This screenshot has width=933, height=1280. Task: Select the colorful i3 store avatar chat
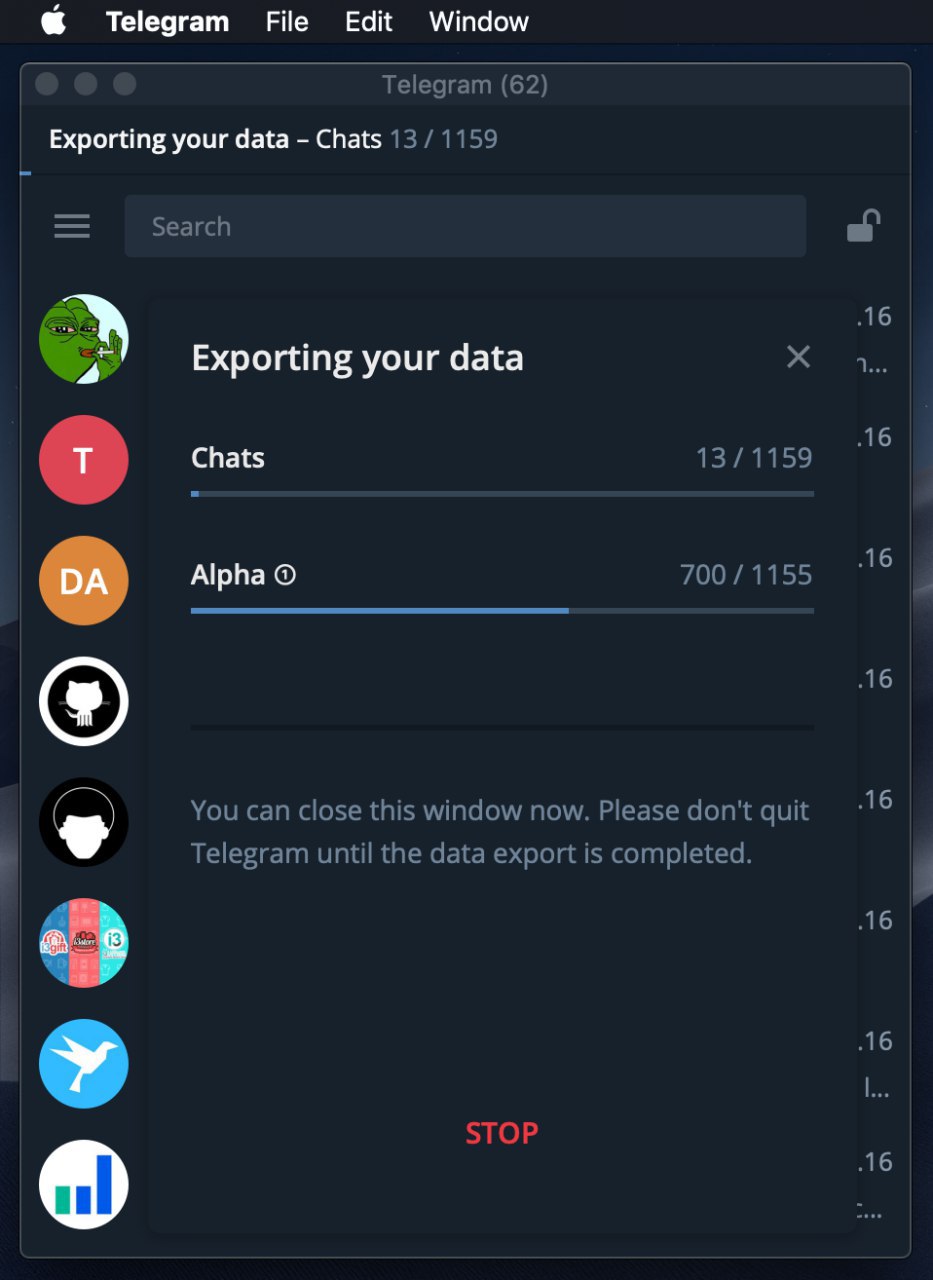pyautogui.click(x=84, y=943)
